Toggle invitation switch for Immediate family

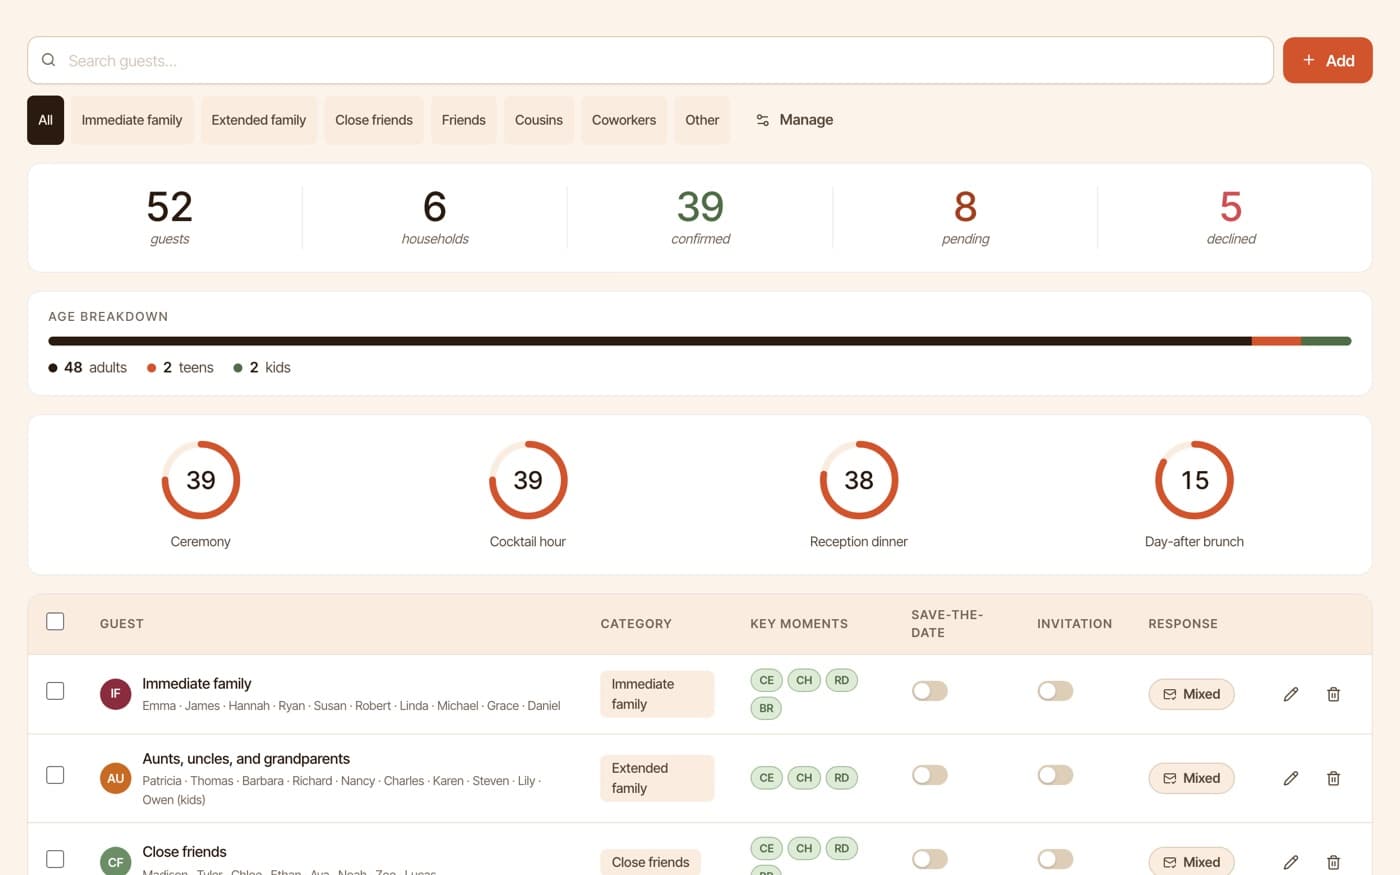click(1055, 691)
